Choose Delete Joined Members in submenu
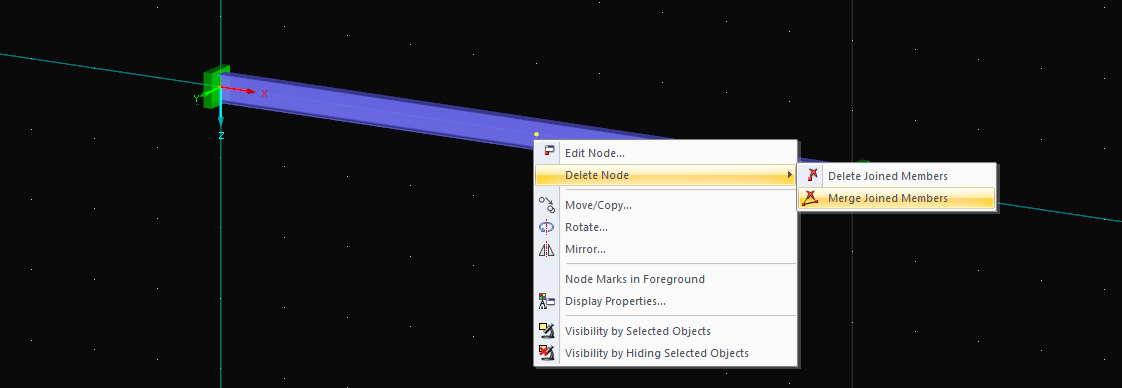Image resolution: width=1122 pixels, height=388 pixels. coord(897,176)
